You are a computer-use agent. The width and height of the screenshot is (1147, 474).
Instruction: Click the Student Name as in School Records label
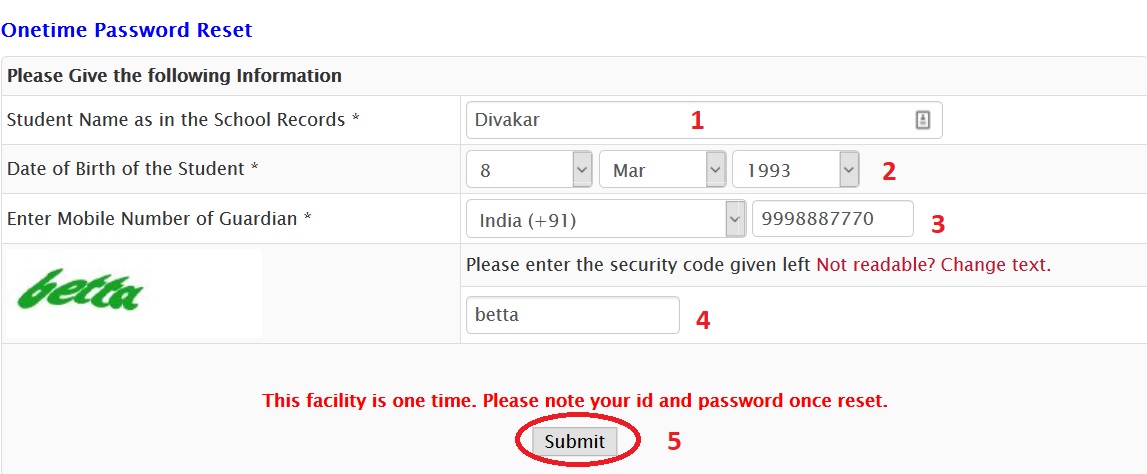tap(183, 120)
